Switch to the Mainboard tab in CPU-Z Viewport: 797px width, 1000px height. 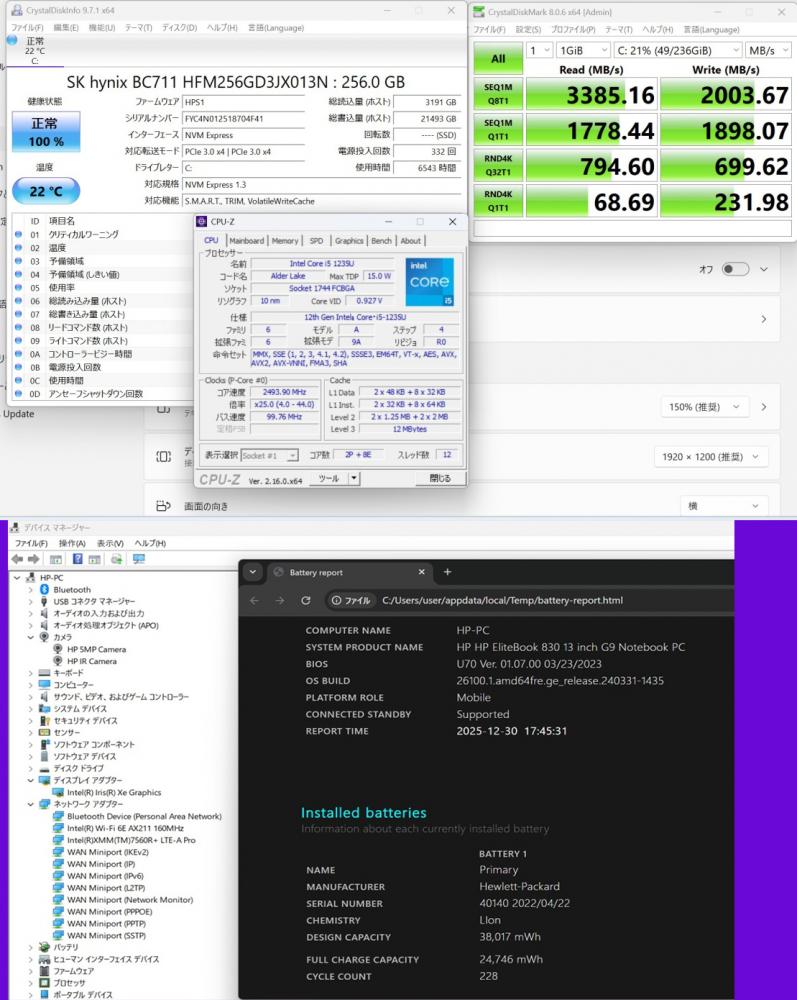(246, 240)
